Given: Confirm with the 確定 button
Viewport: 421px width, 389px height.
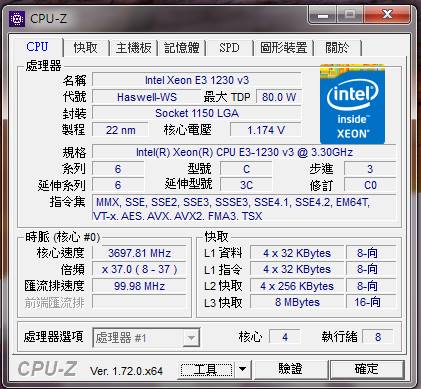Looking at the screenshot, I should (367, 369).
